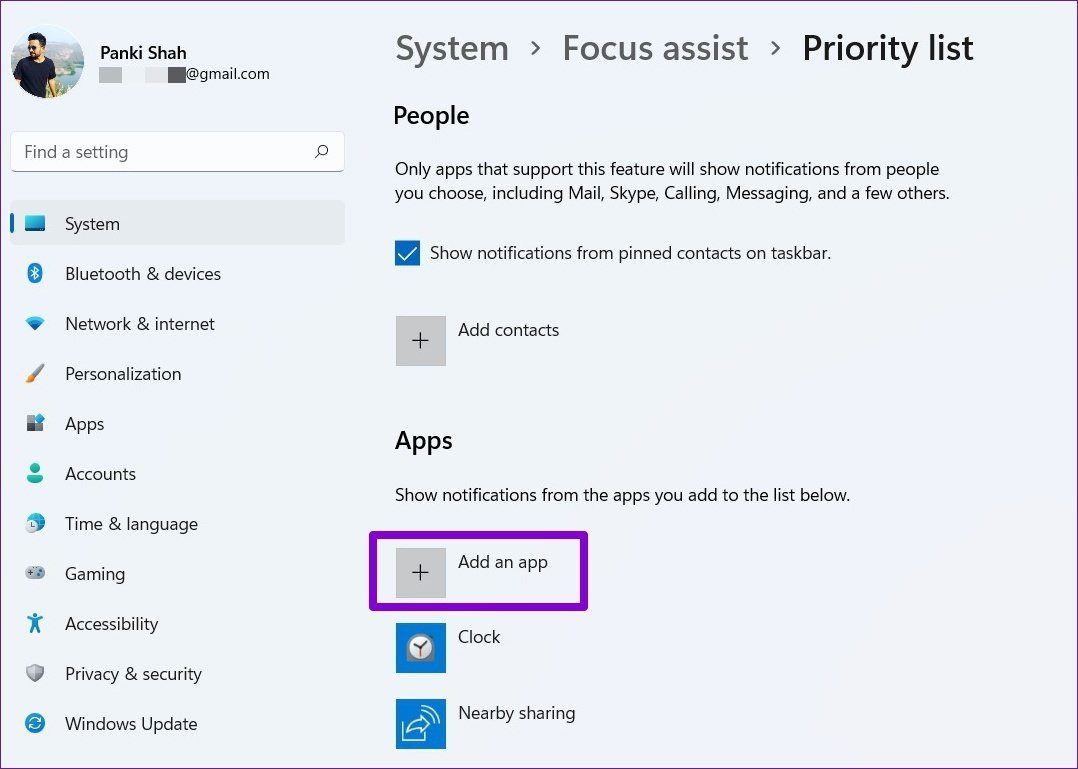This screenshot has width=1078, height=769.
Task: Go to Time & language settings
Action: 131,524
